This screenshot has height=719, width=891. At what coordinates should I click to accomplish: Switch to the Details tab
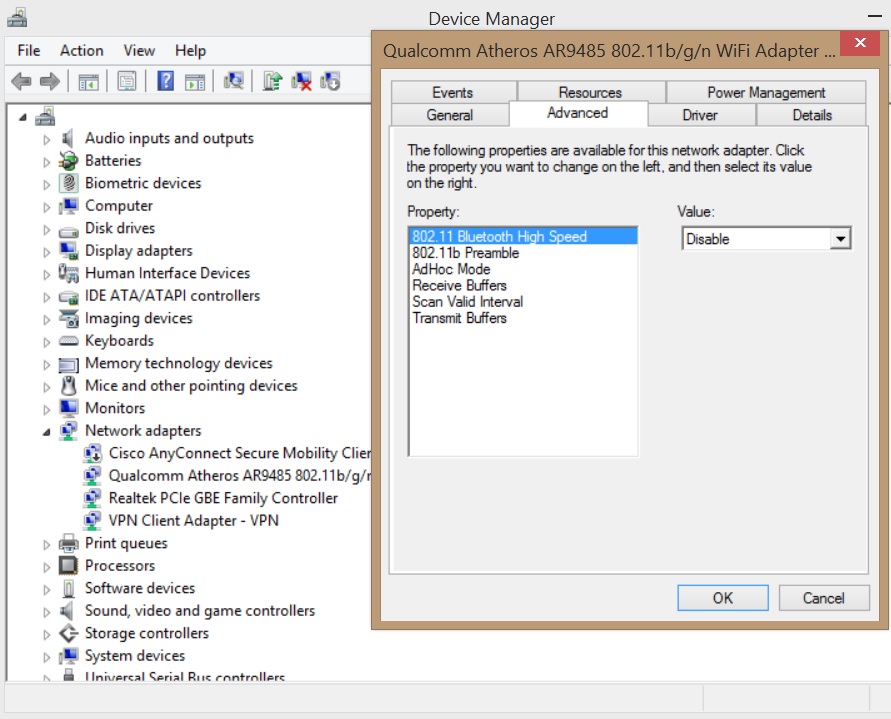tap(812, 115)
